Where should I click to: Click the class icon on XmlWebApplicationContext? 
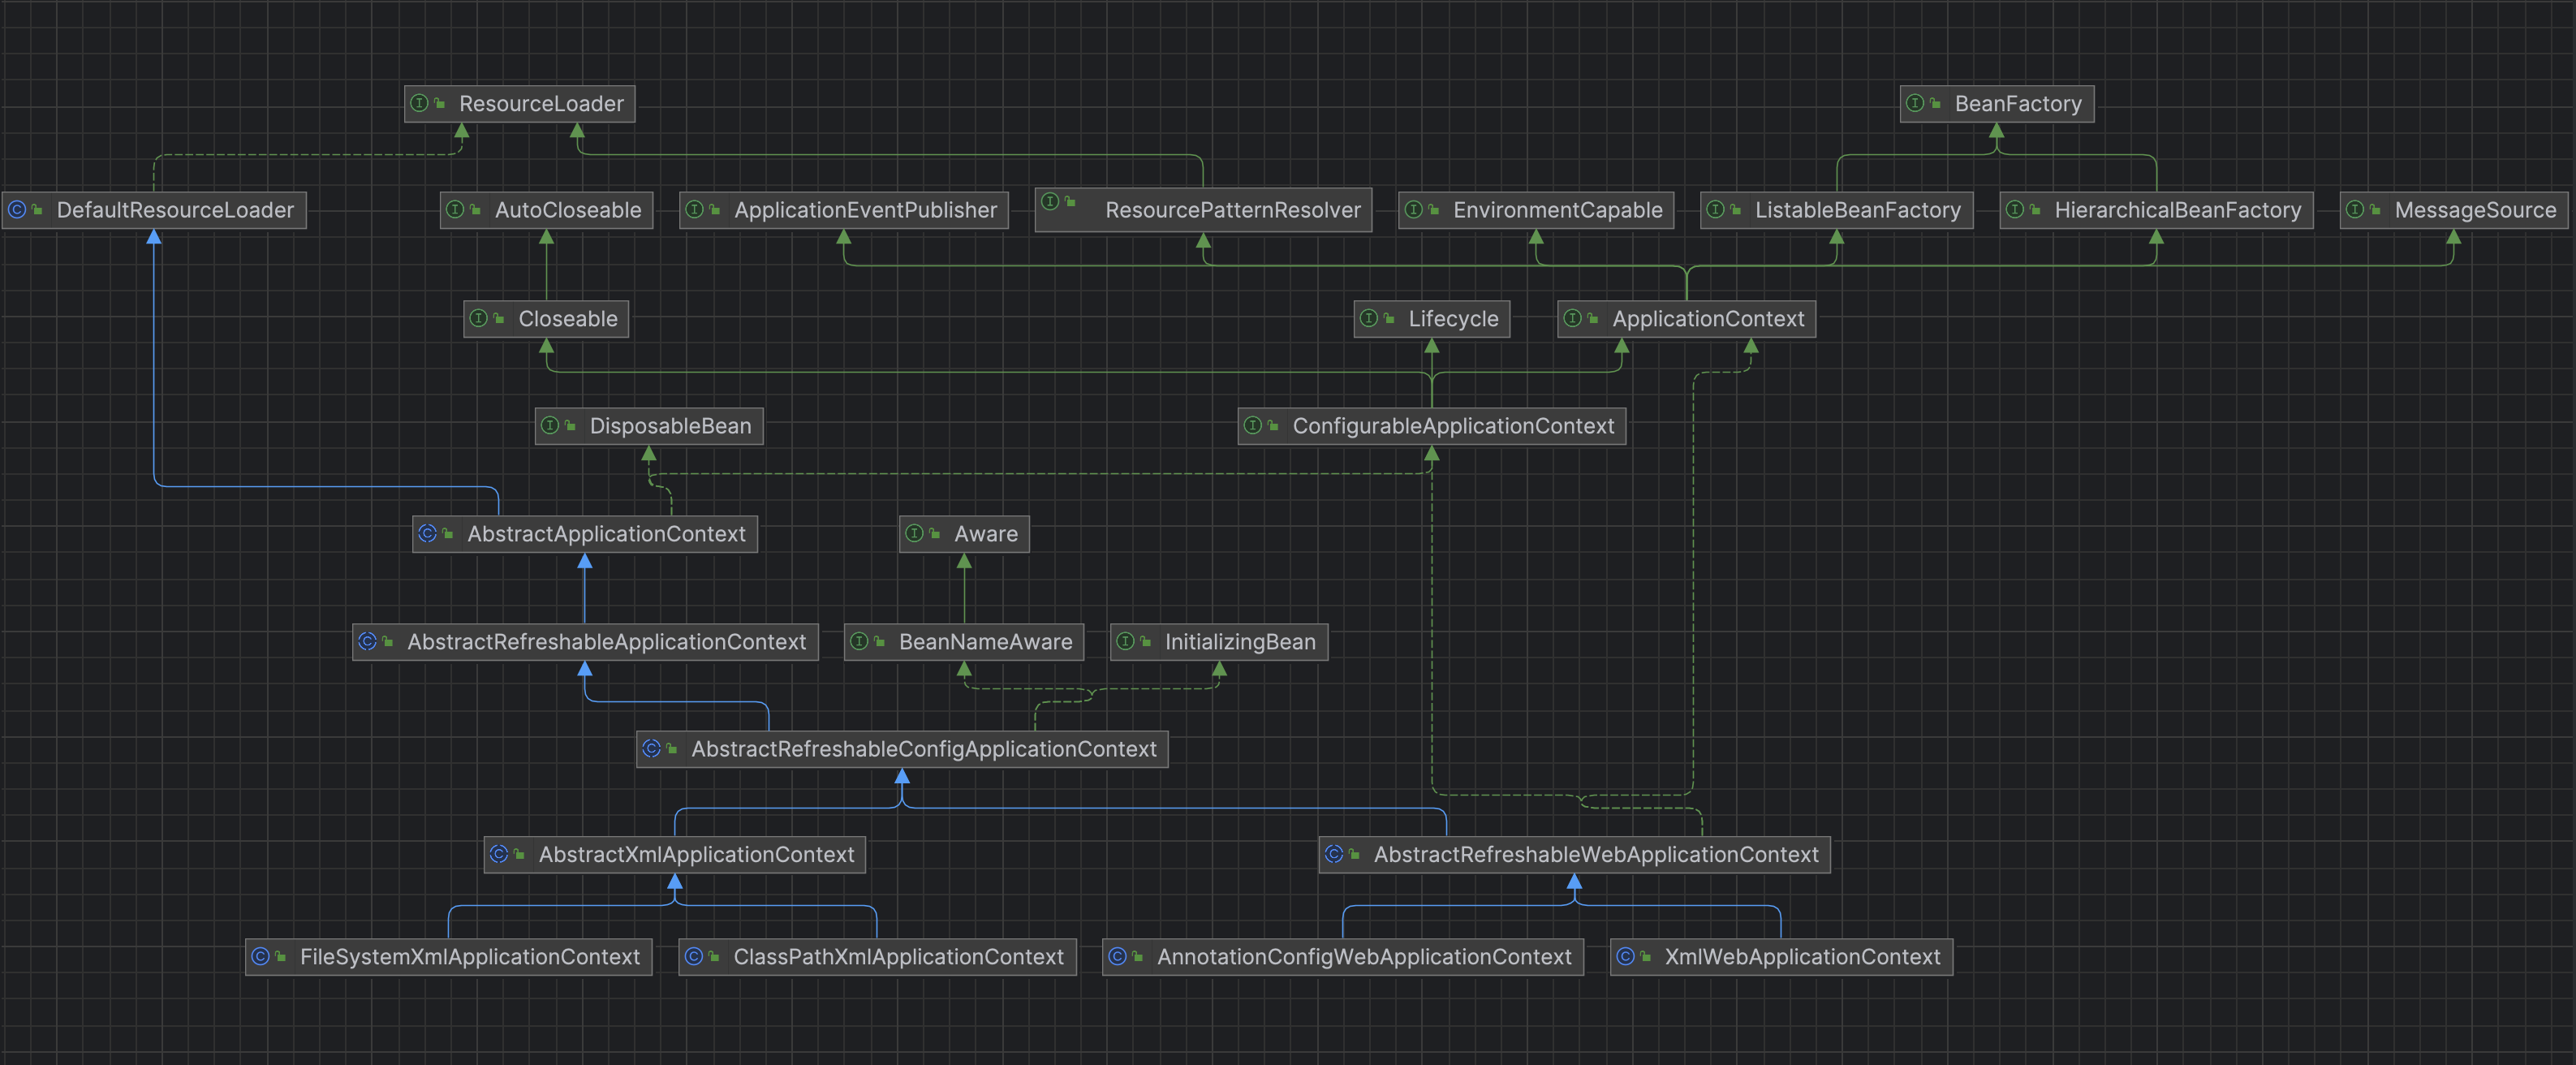click(x=1626, y=956)
